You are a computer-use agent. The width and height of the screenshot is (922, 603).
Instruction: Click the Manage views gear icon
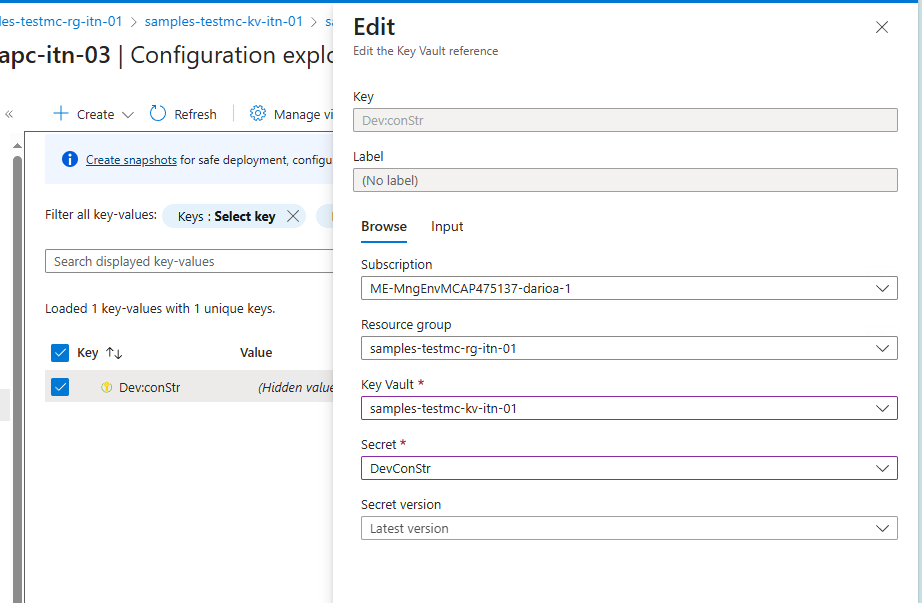coord(258,114)
